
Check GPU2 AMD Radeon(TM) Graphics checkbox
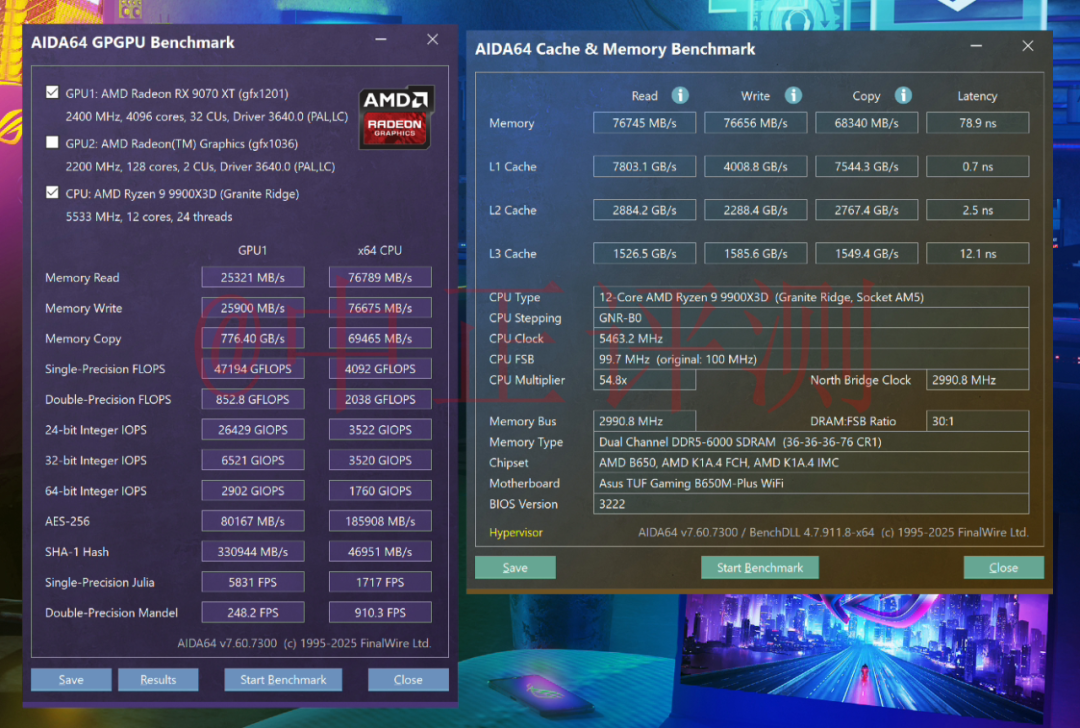pos(52,143)
